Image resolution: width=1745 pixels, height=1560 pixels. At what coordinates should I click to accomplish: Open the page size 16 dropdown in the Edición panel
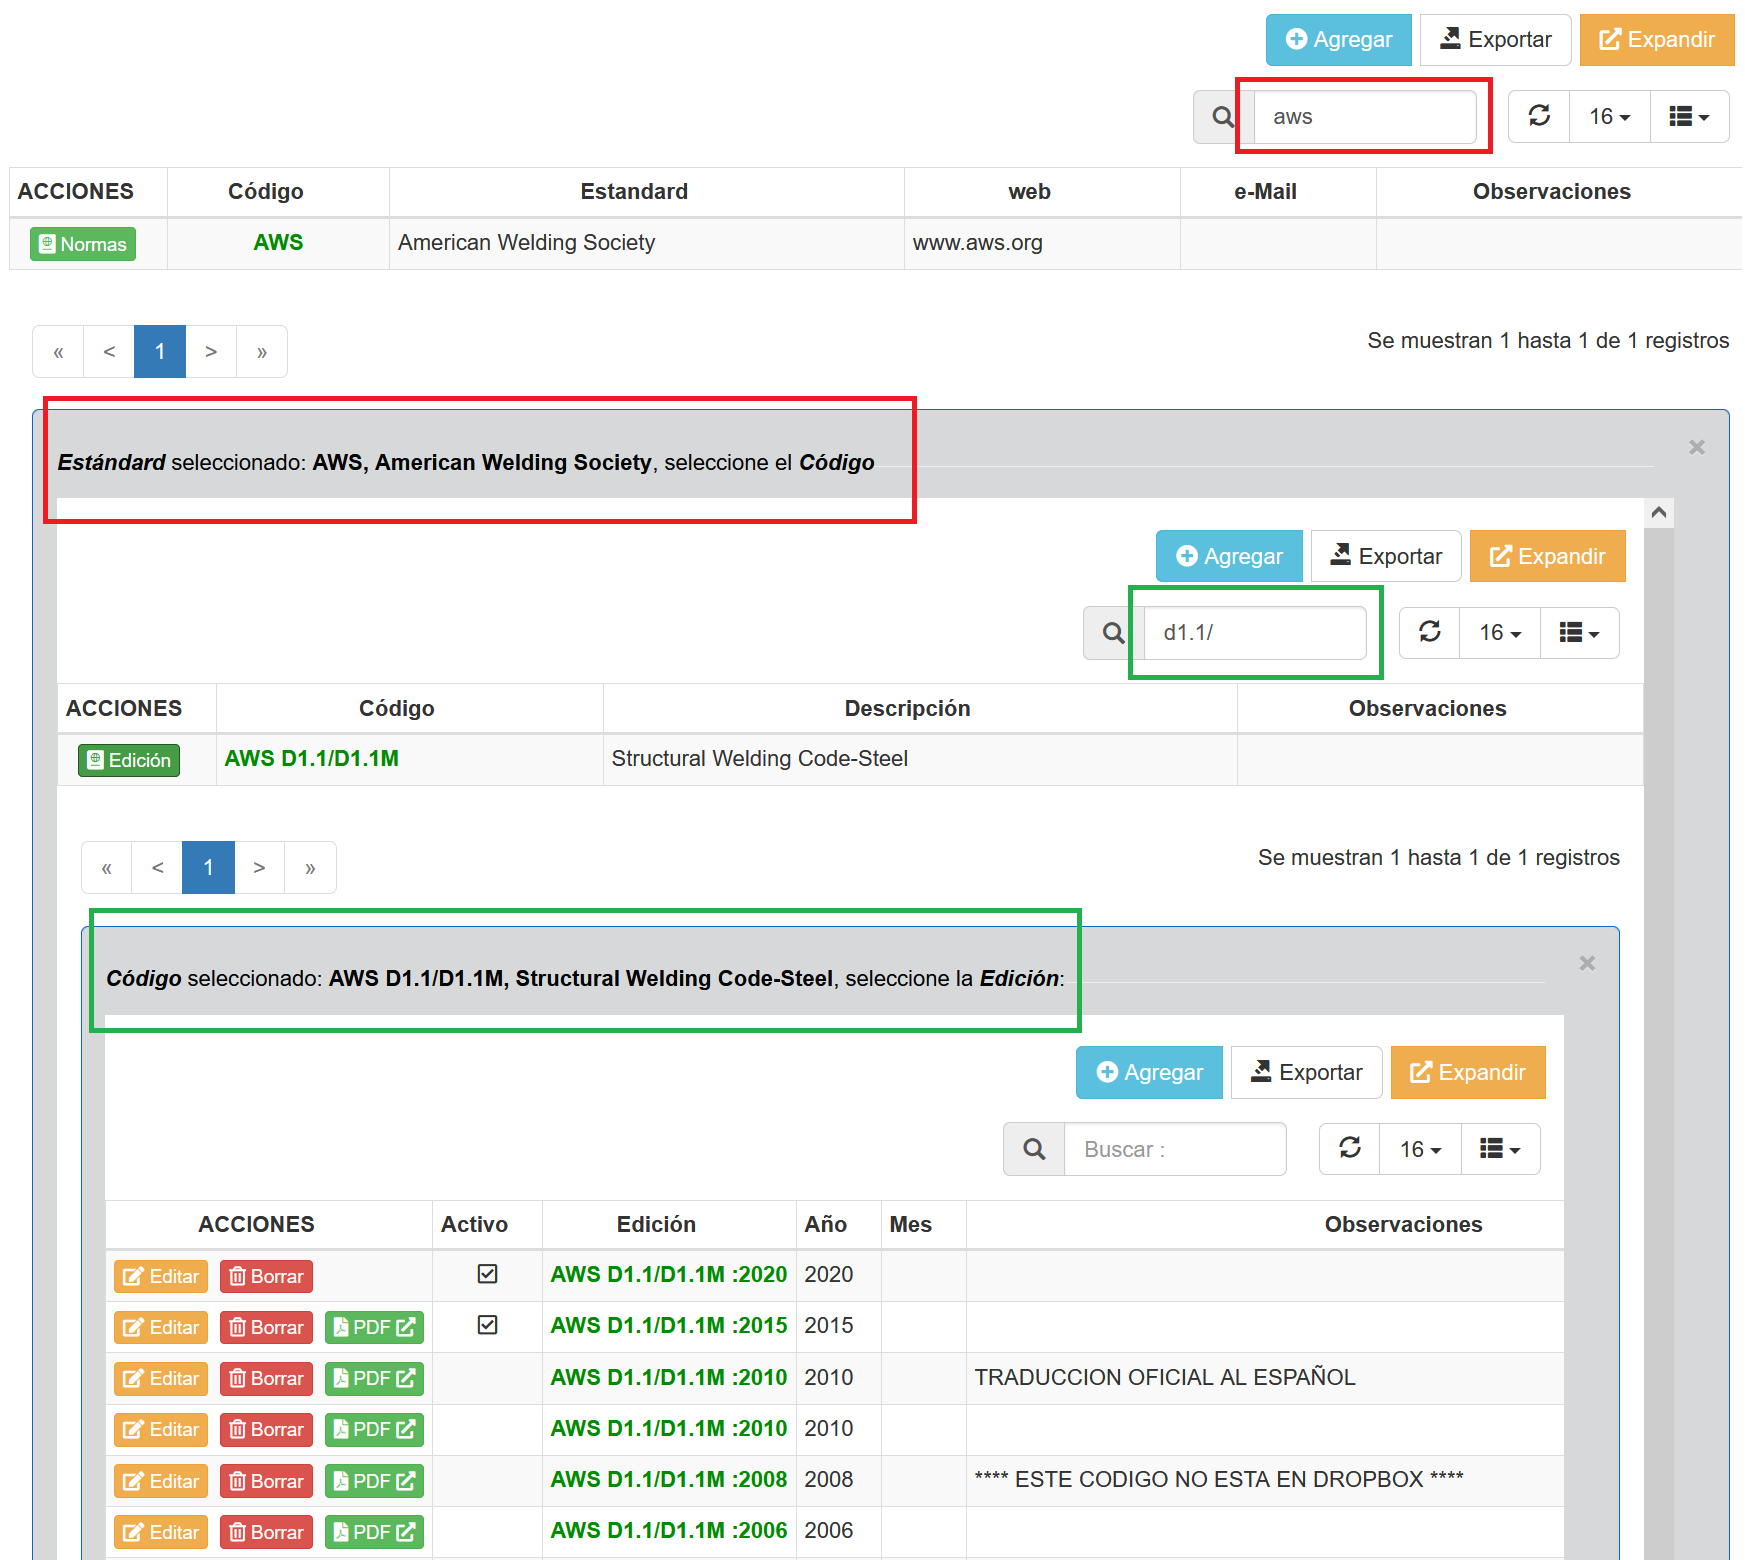1420,1149
